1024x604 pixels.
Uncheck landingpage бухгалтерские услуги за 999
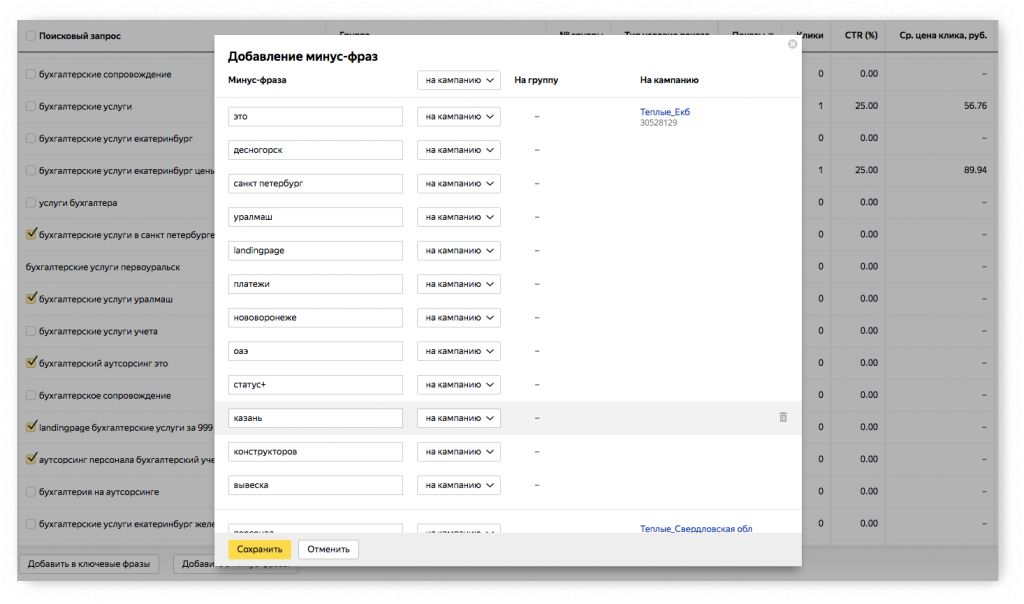[31, 427]
